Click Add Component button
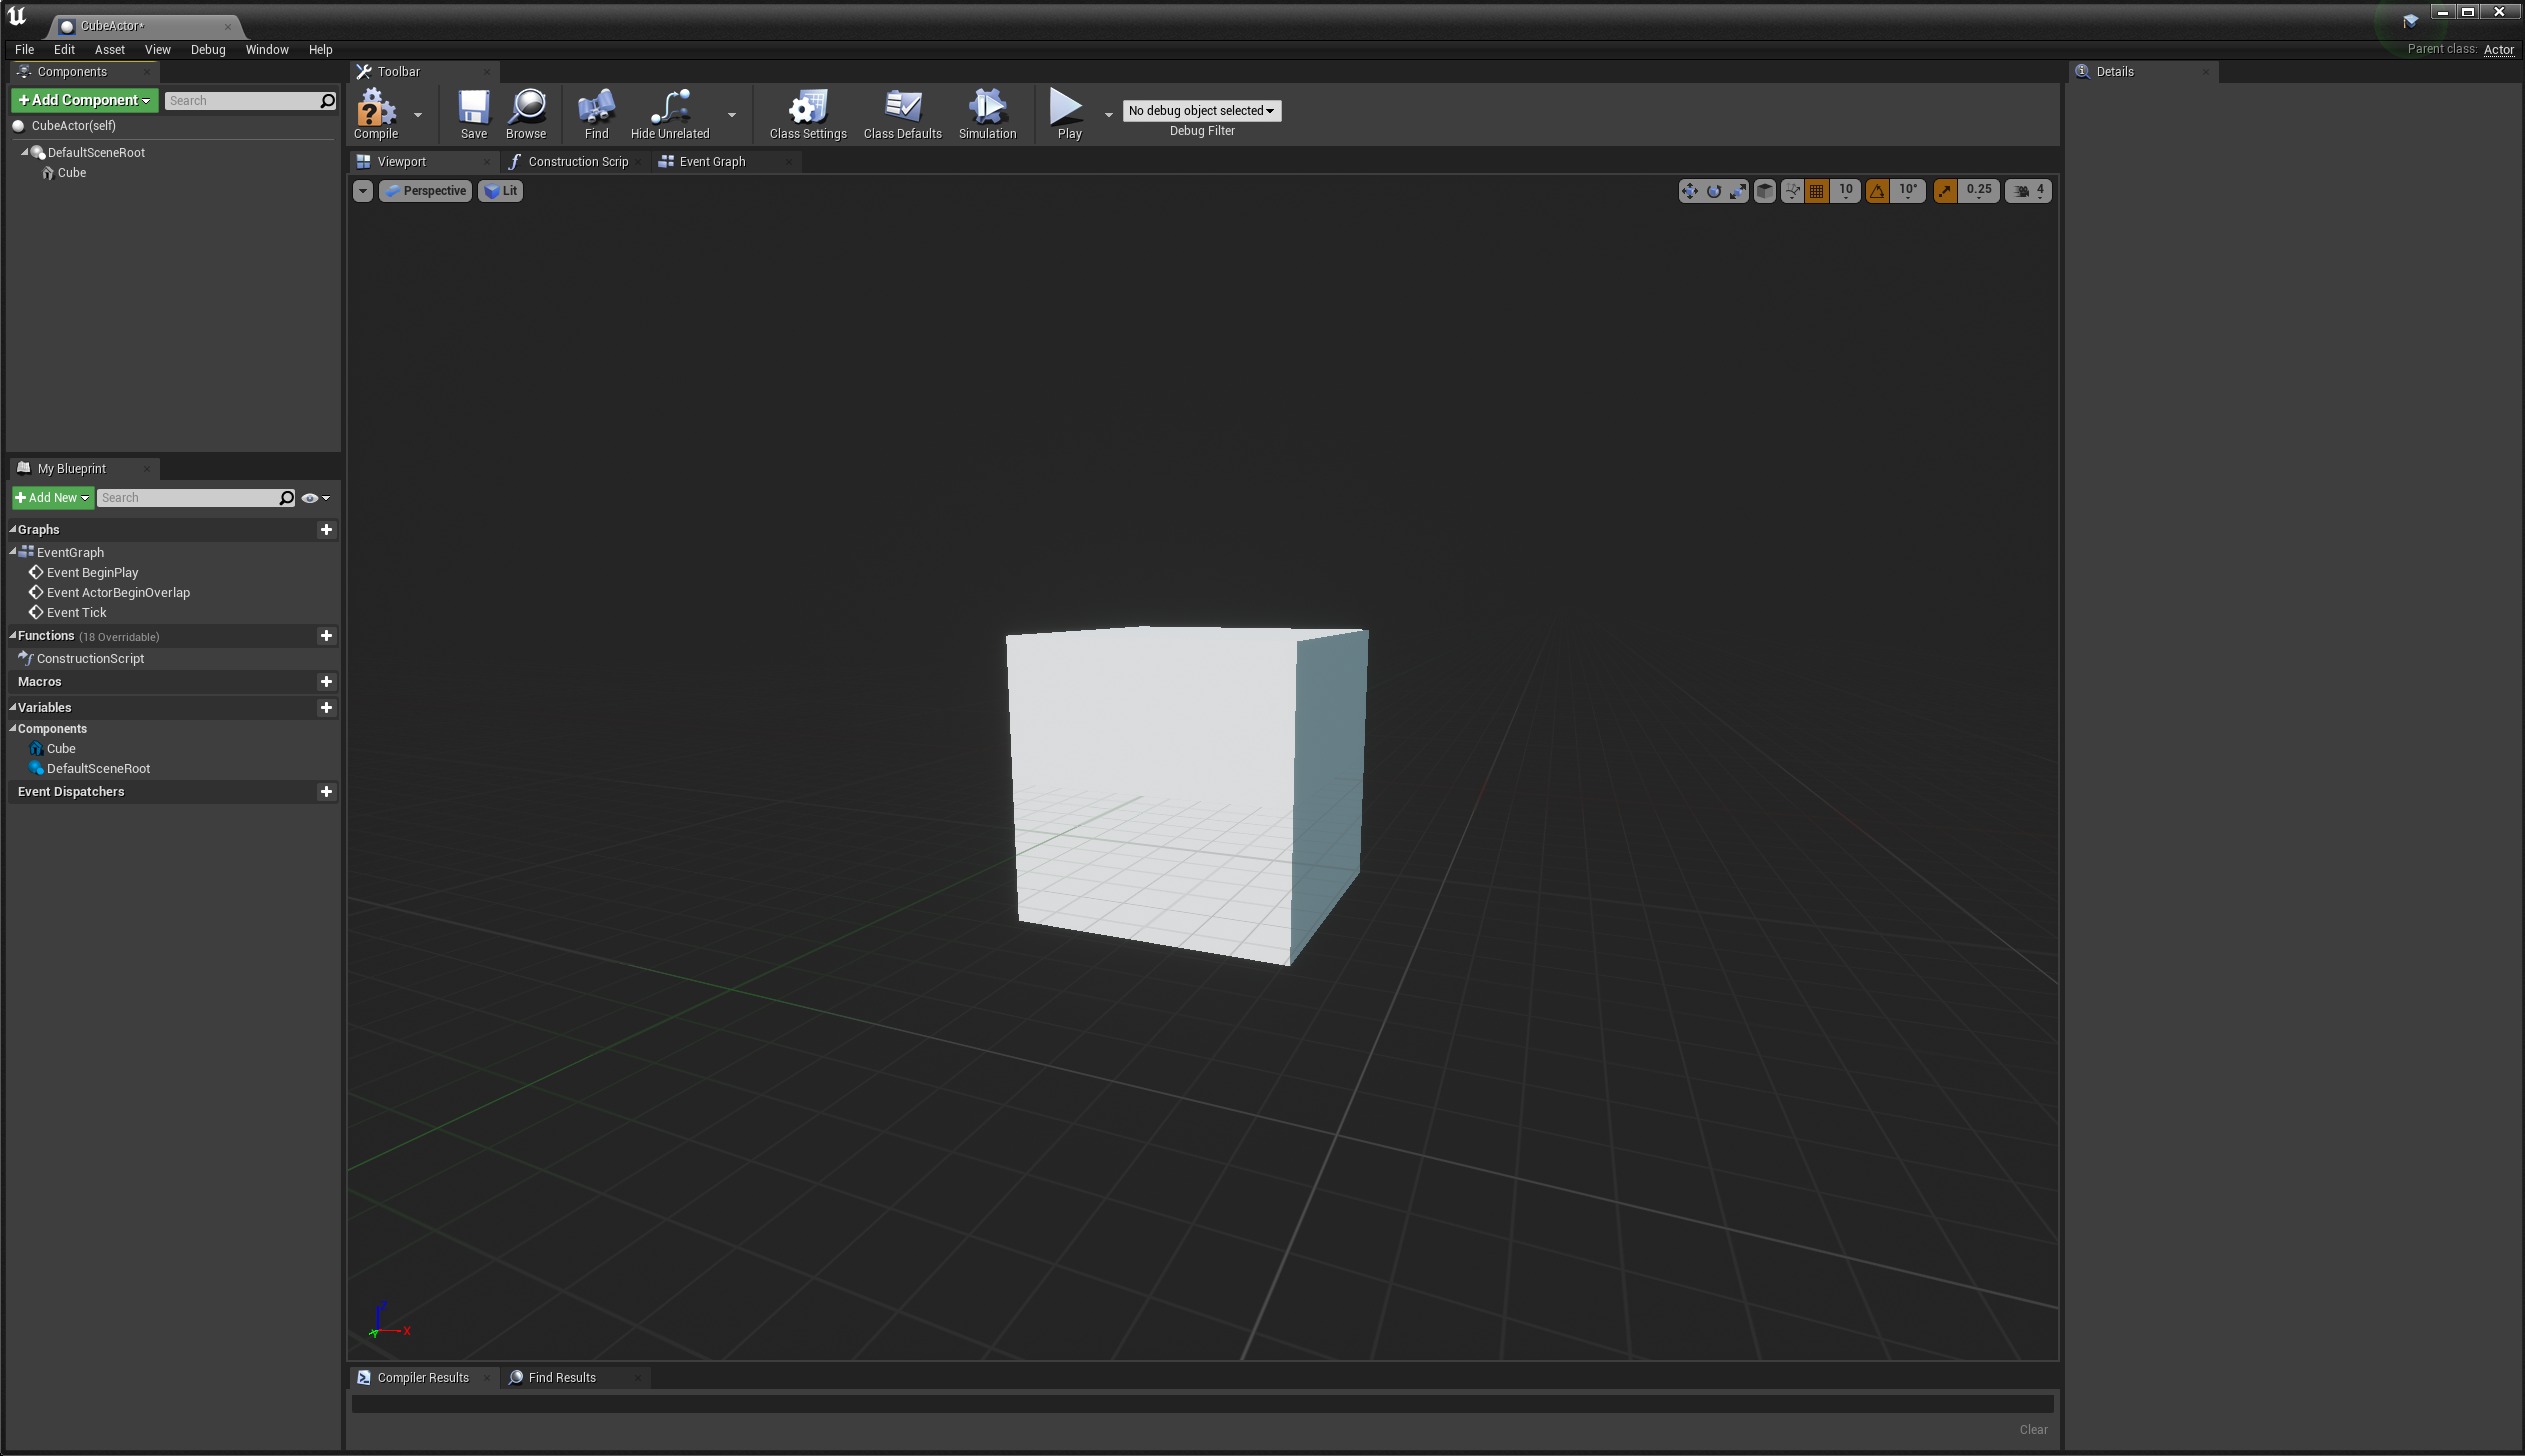Screen dimensions: 2525x1456 click(x=84, y=101)
